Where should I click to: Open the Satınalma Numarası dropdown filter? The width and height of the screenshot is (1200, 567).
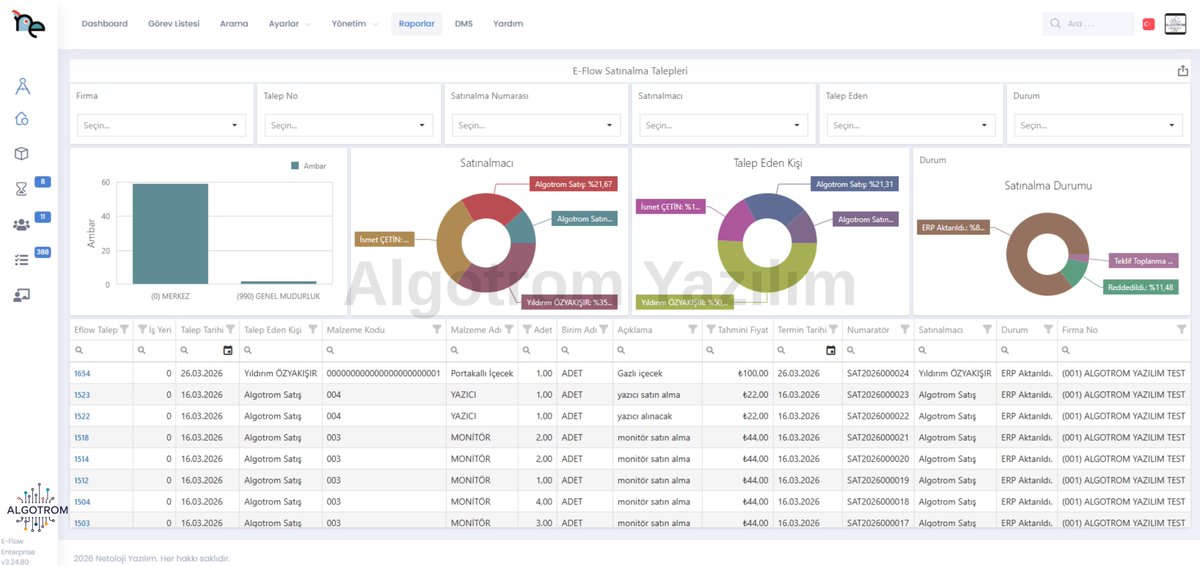[x=536, y=125]
